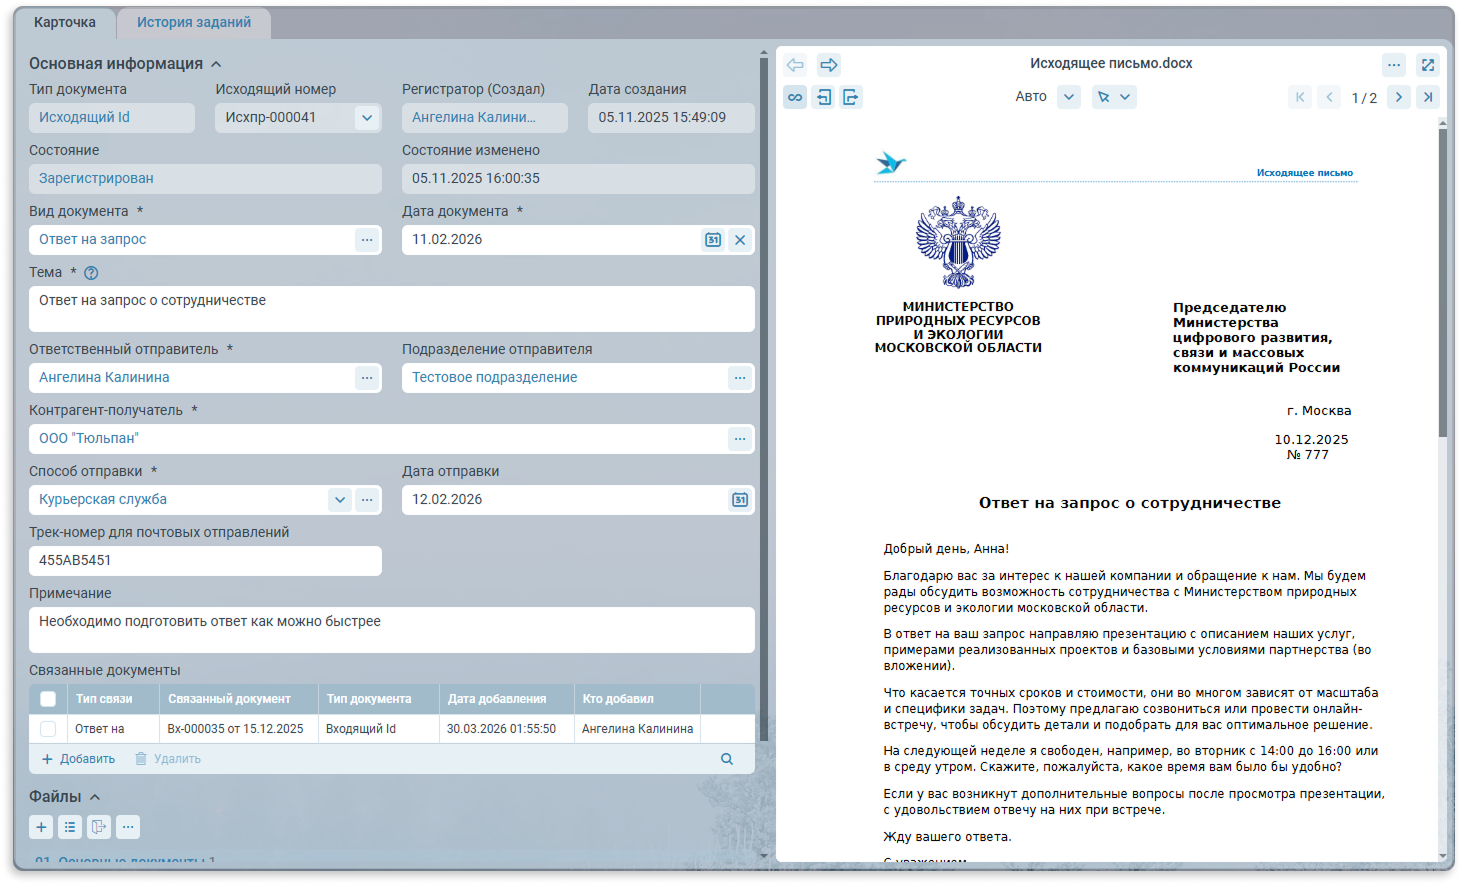Click the Трек-номер input field

tap(205, 561)
